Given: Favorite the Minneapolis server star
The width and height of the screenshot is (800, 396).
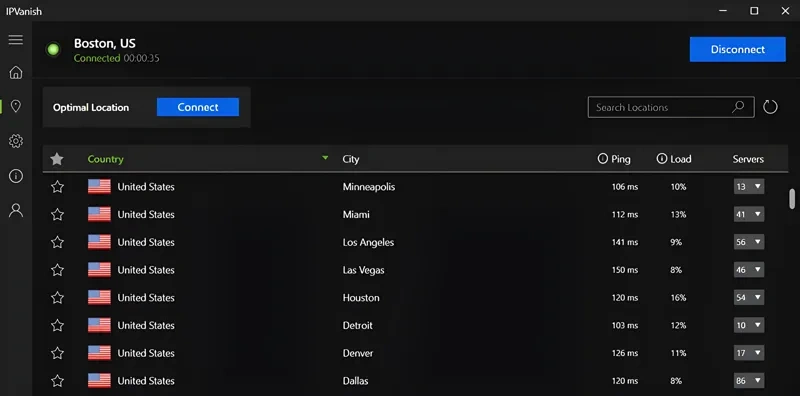Looking at the screenshot, I should 57,187.
